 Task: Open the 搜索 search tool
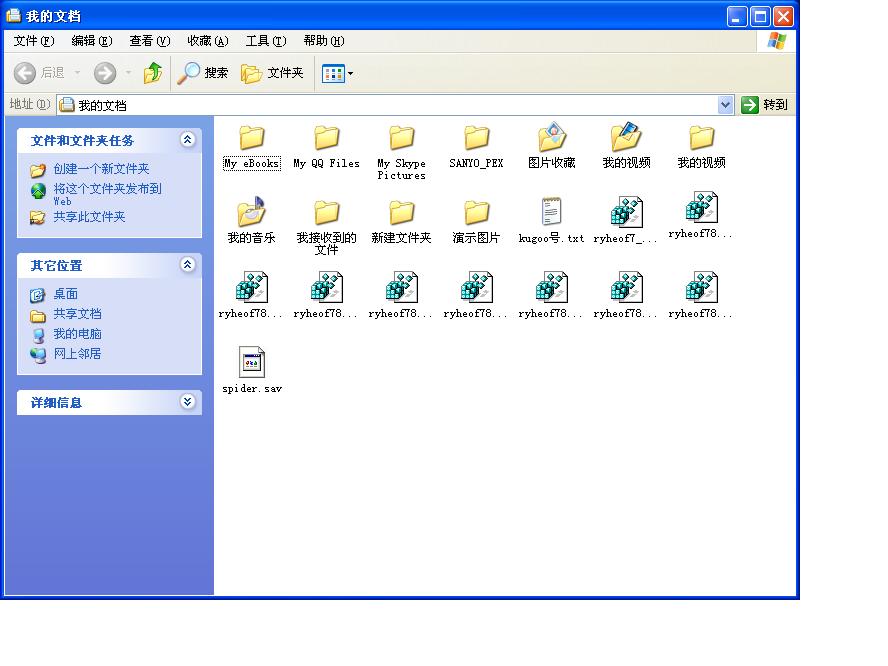[203, 73]
